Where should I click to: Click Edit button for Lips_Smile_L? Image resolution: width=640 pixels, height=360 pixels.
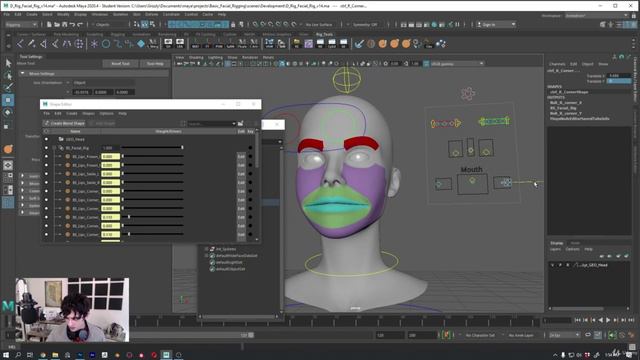(x=241, y=173)
